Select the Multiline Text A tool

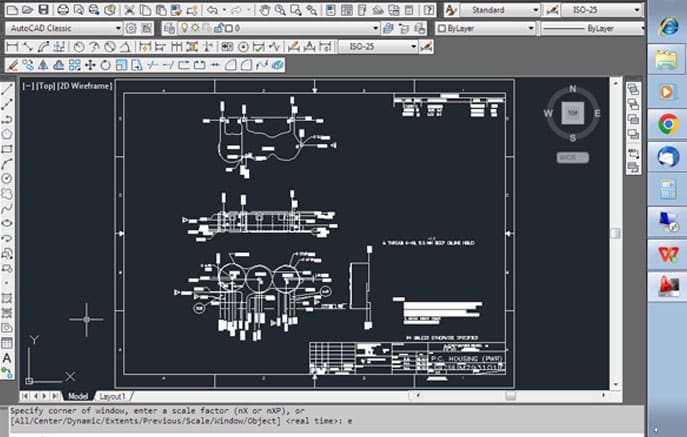tap(7, 358)
